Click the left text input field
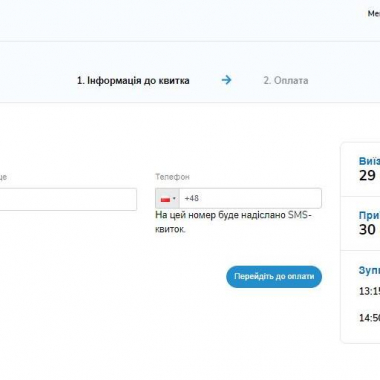 (68, 199)
